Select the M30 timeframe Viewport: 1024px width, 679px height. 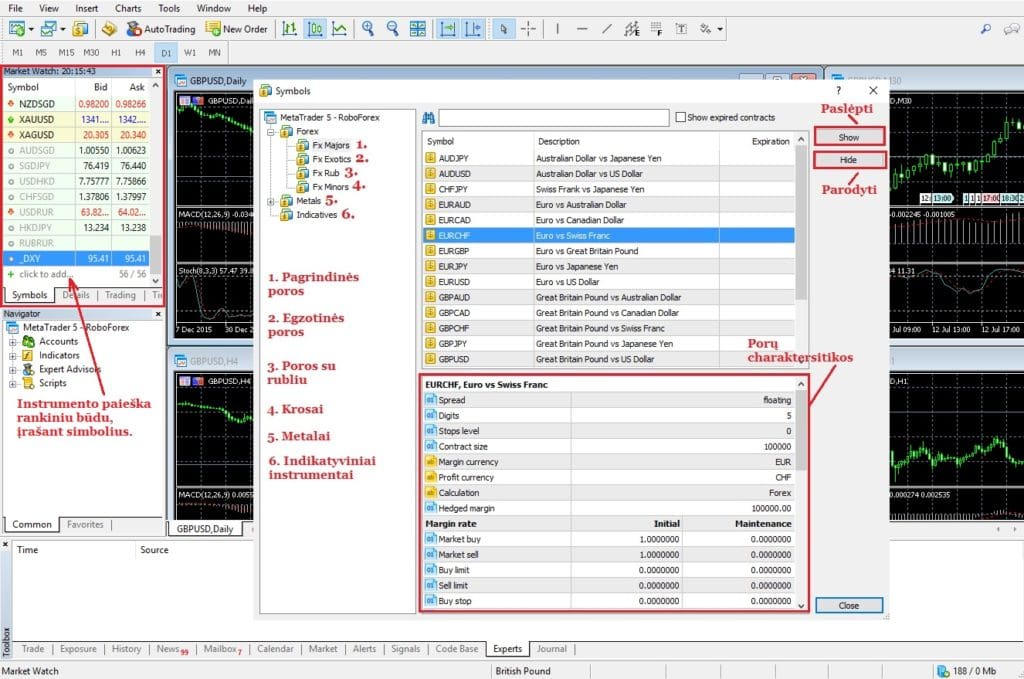tap(91, 52)
